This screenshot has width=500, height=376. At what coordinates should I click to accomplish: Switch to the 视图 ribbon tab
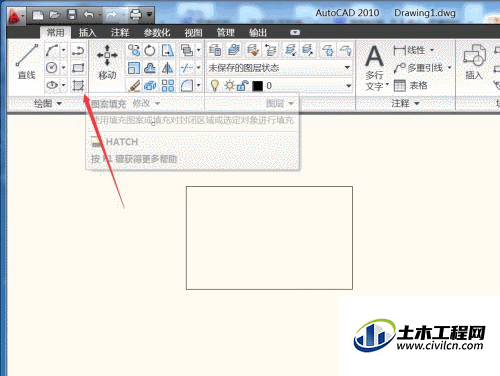click(193, 32)
